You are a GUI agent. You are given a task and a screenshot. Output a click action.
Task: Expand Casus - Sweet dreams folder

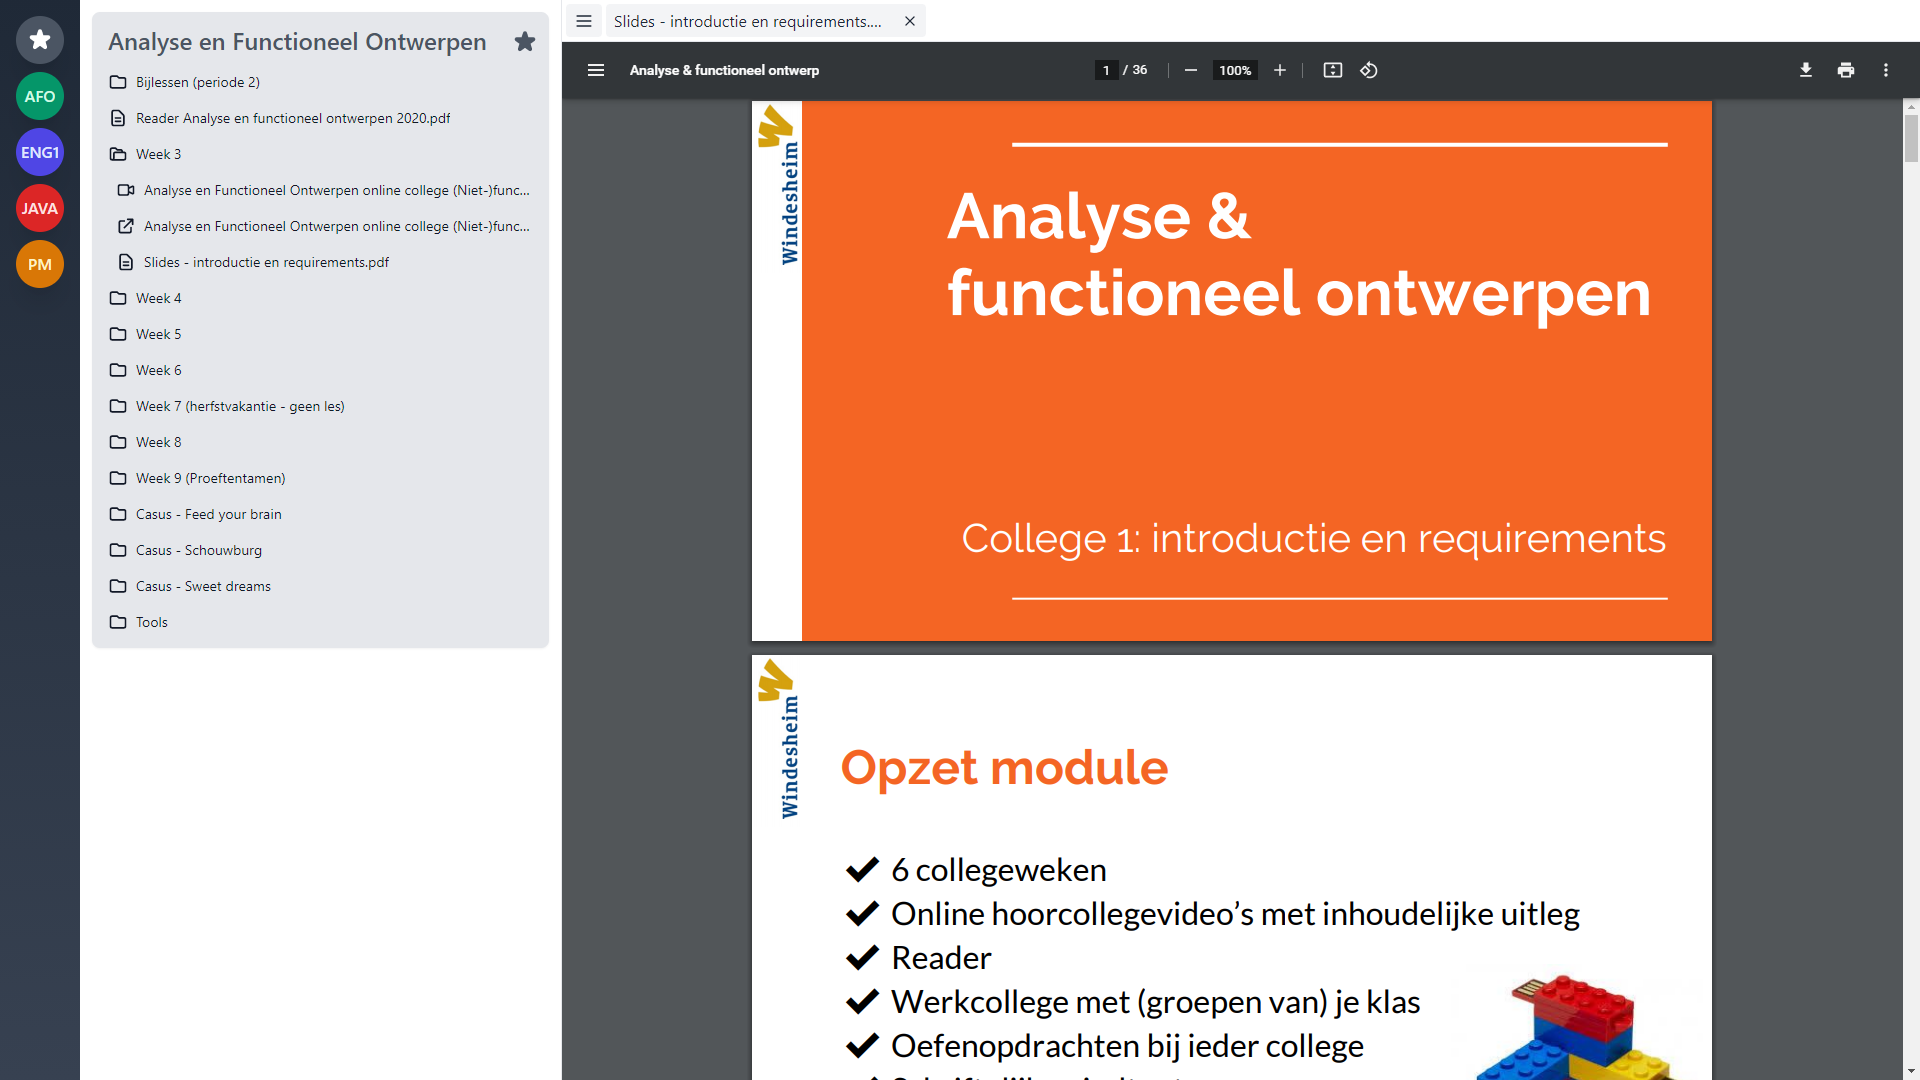point(320,586)
